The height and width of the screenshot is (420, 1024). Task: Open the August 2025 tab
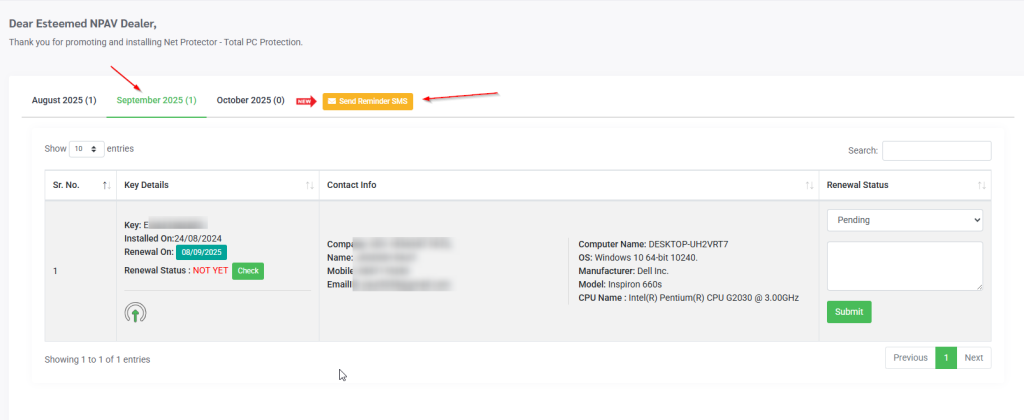tap(64, 101)
